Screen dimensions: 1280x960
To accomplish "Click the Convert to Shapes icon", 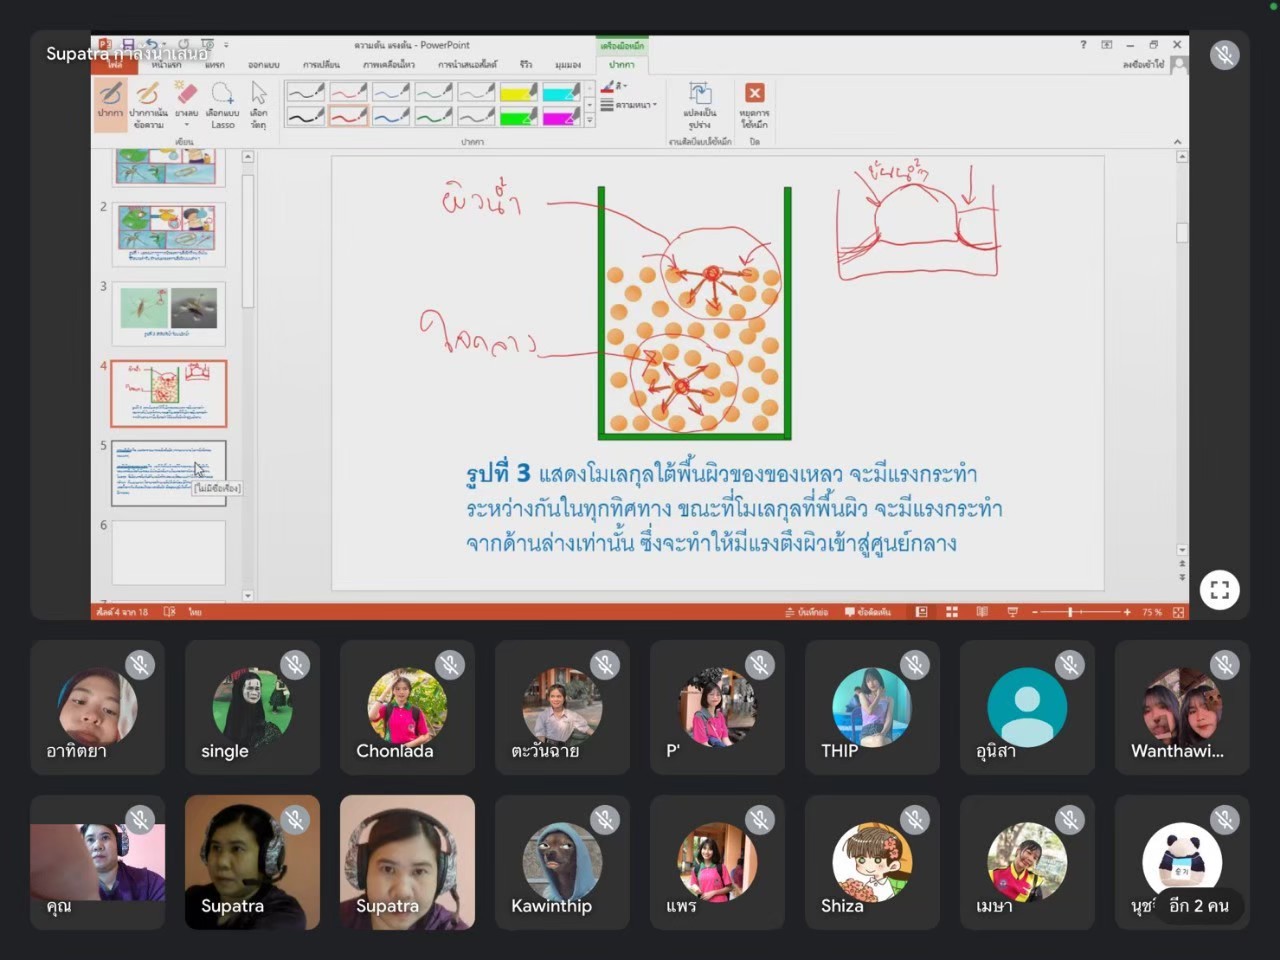I will point(700,102).
